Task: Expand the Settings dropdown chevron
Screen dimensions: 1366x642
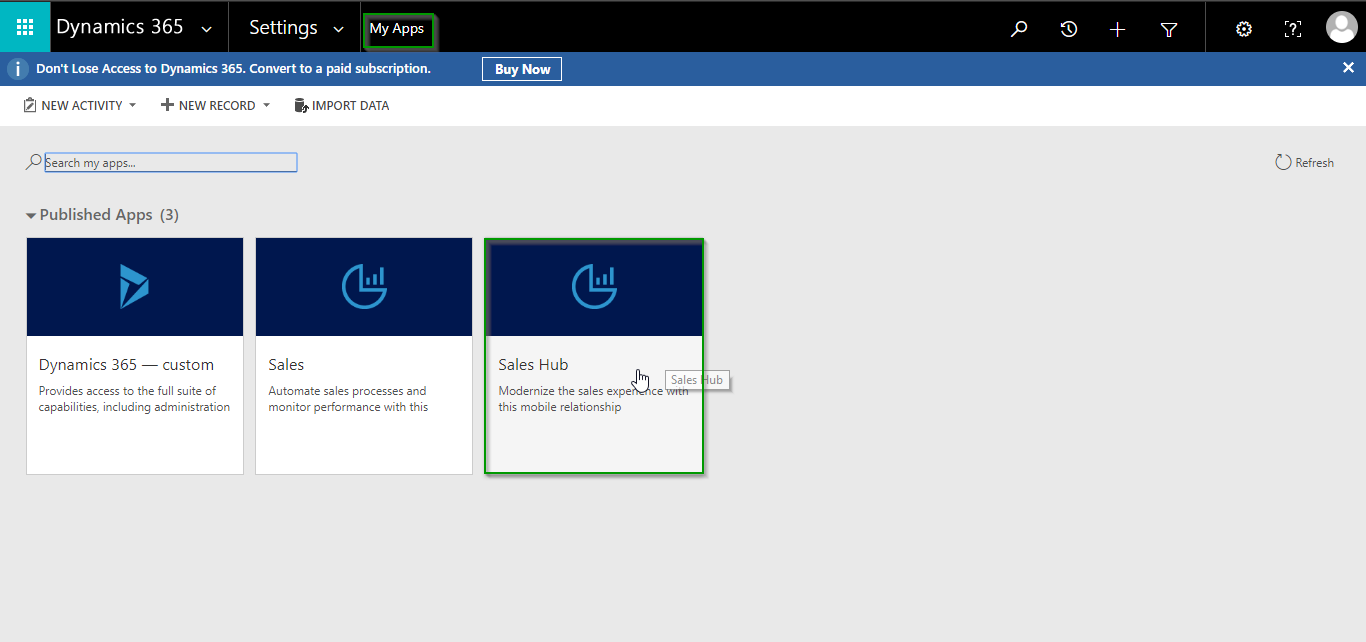Action: pos(339,29)
